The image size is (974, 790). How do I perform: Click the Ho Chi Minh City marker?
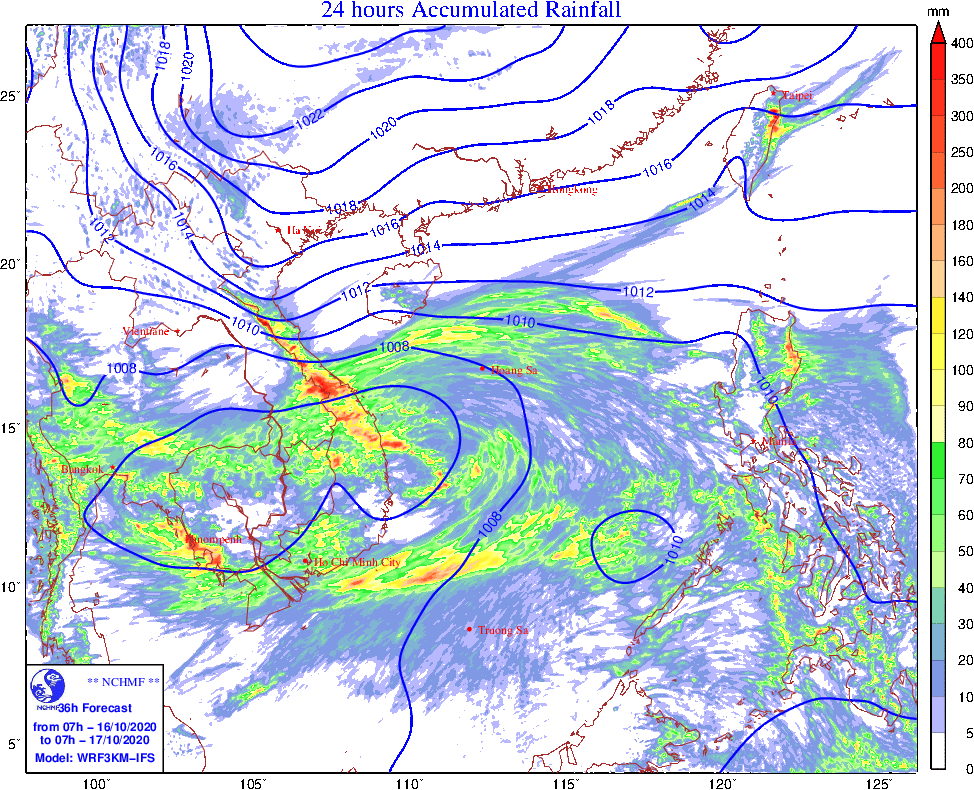(307, 561)
